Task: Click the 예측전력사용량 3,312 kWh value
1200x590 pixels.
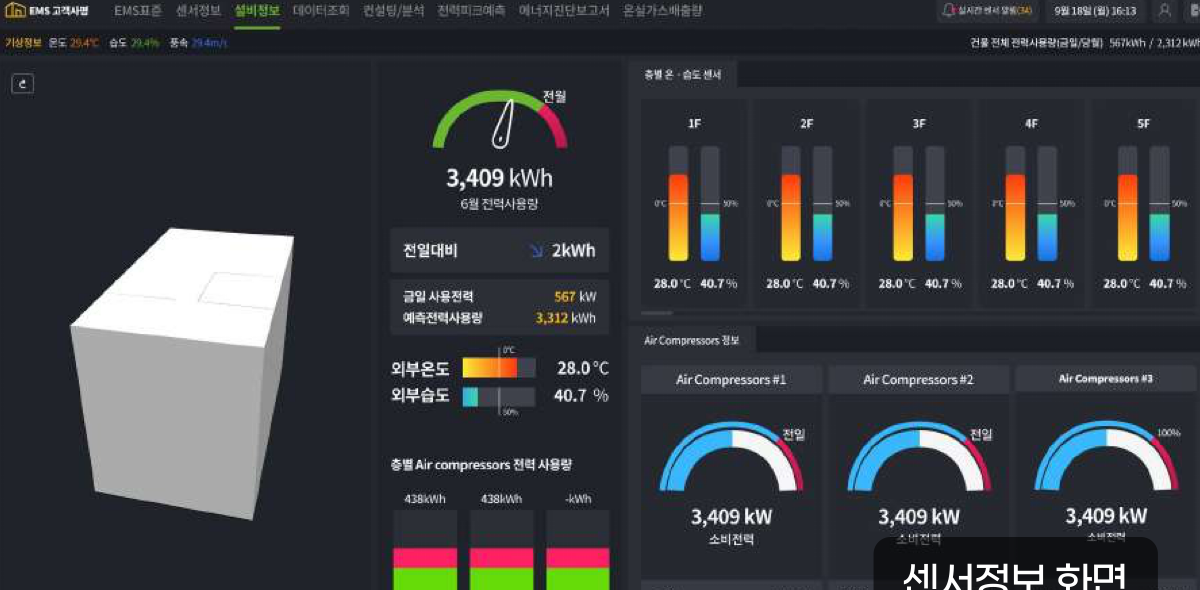Action: (x=566, y=318)
